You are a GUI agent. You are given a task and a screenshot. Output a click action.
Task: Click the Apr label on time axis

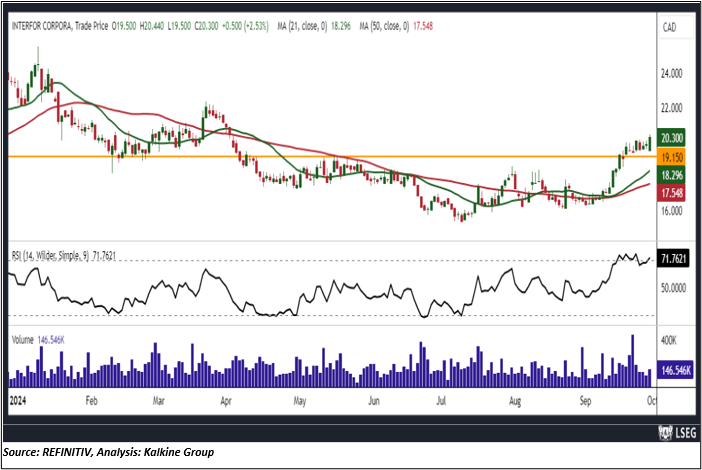[x=226, y=401]
